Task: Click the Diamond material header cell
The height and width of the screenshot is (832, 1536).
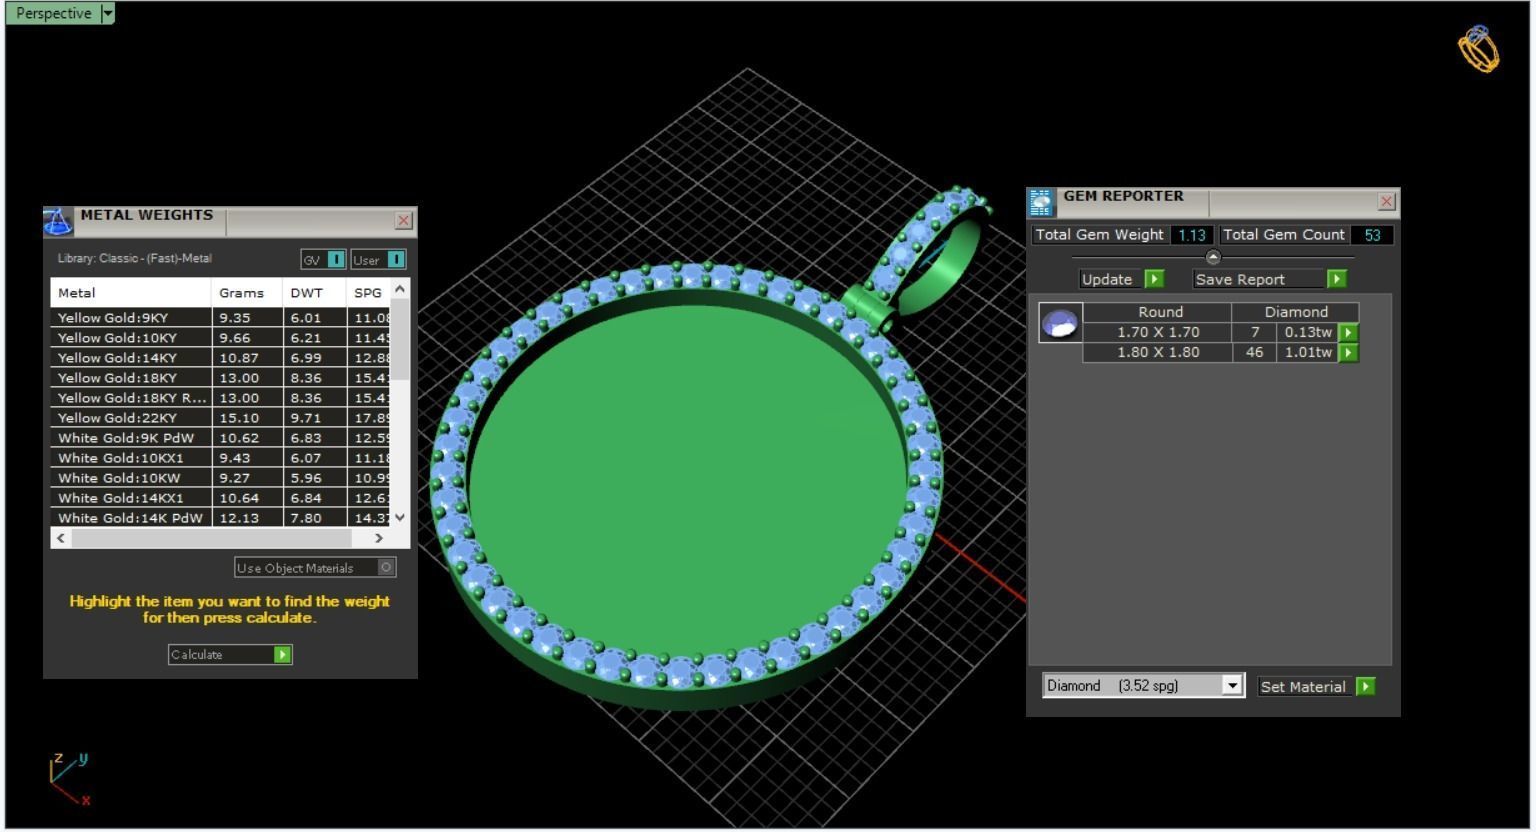Action: click(1296, 312)
